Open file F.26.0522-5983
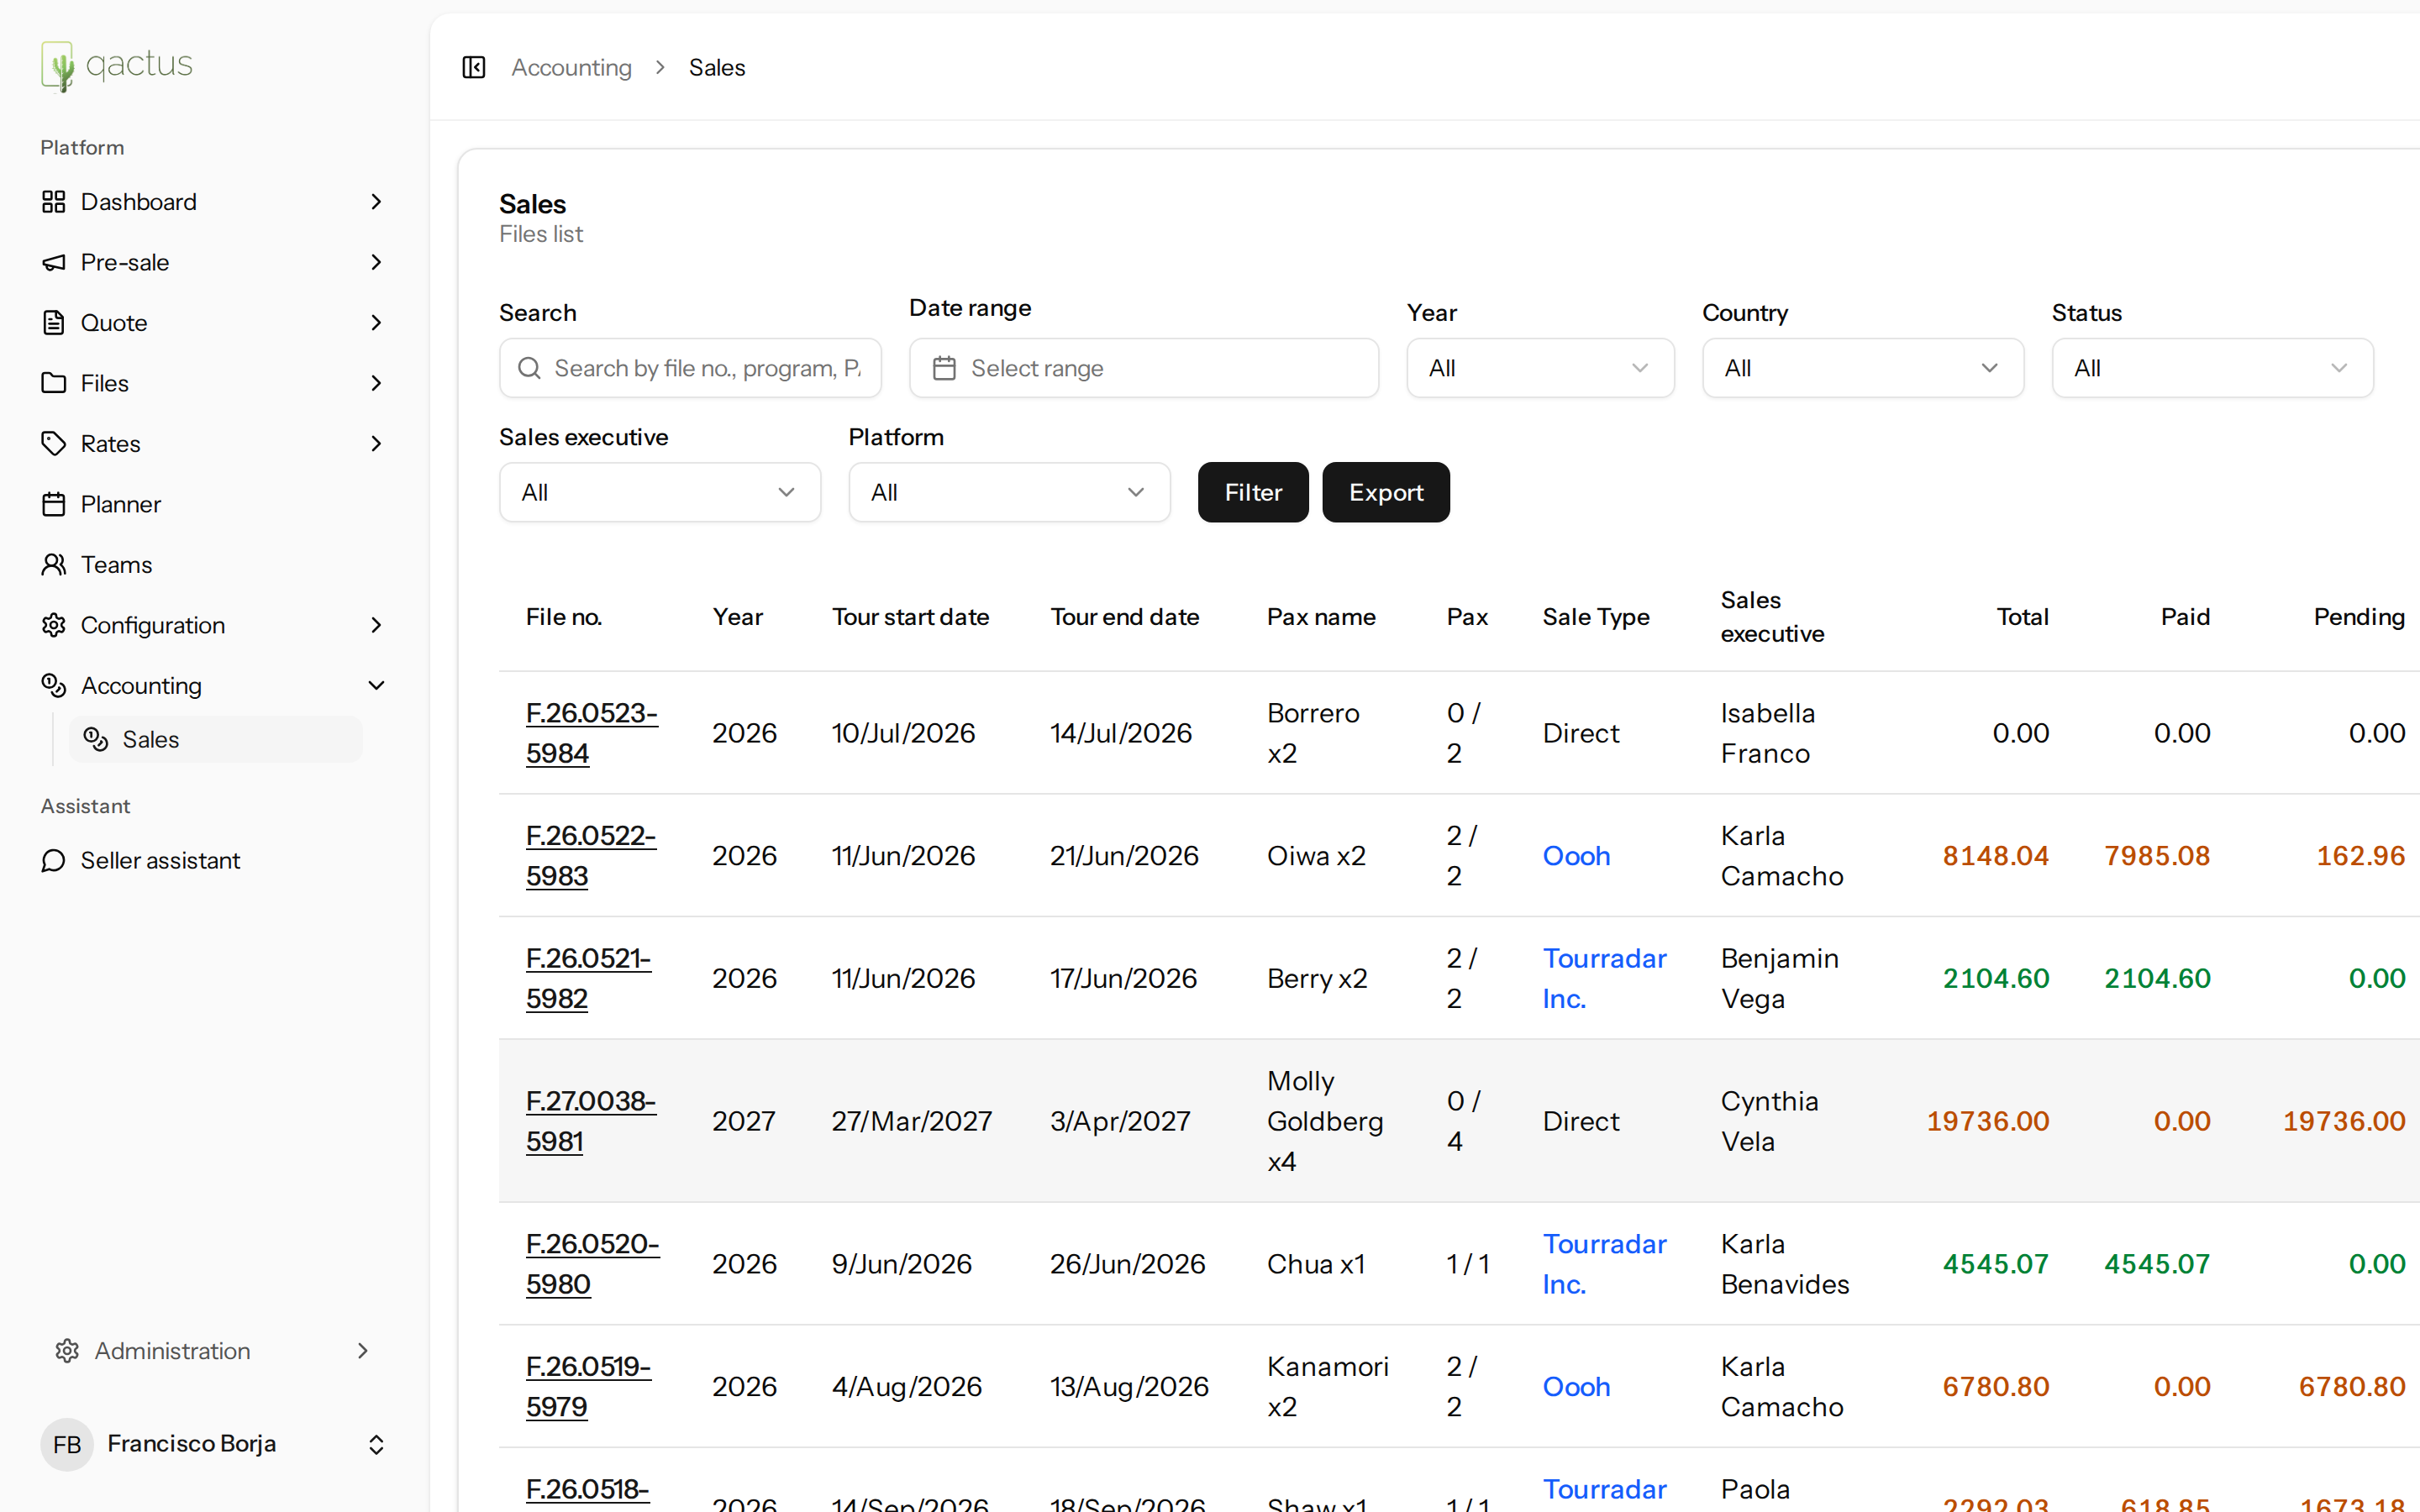2420x1512 pixels. 591,856
